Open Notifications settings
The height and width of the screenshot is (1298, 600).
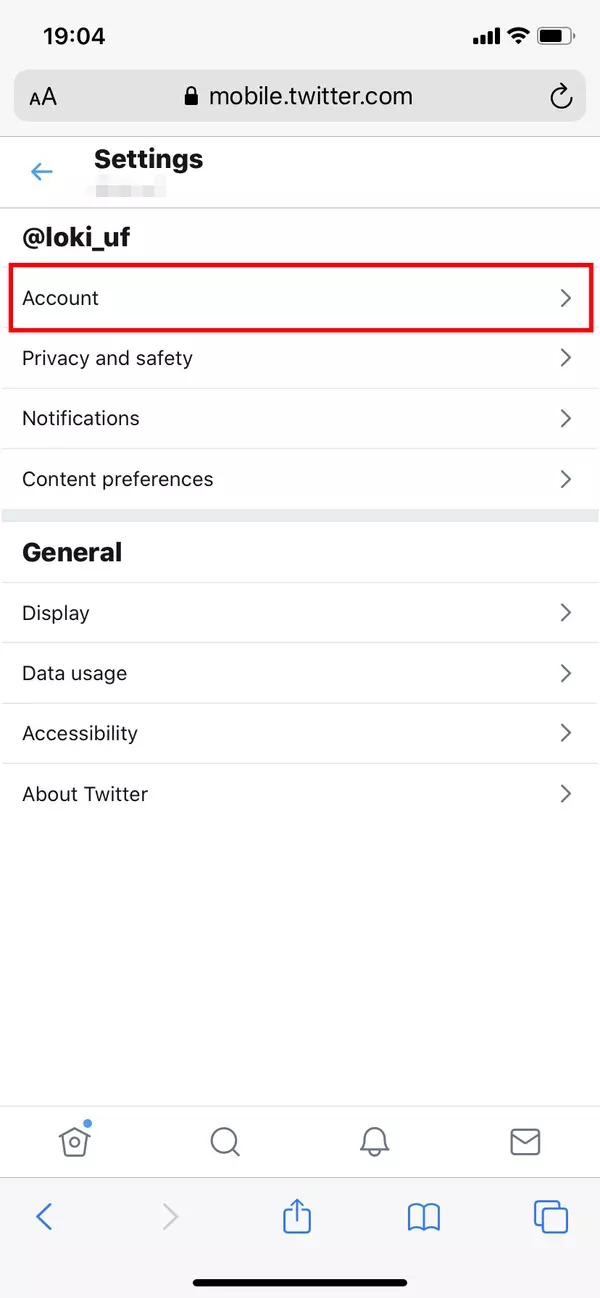tap(300, 418)
